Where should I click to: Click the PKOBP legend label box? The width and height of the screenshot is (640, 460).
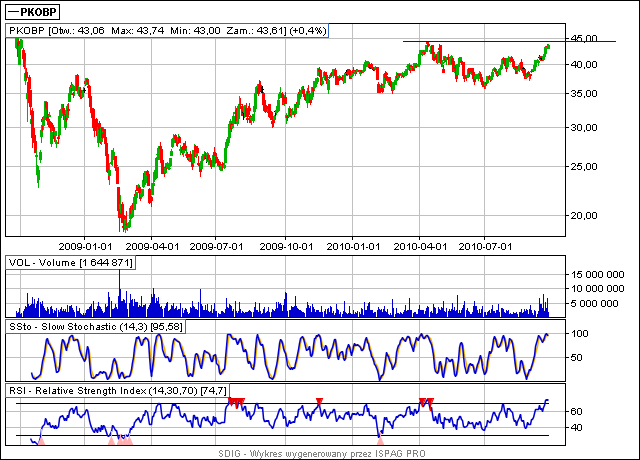click(33, 12)
